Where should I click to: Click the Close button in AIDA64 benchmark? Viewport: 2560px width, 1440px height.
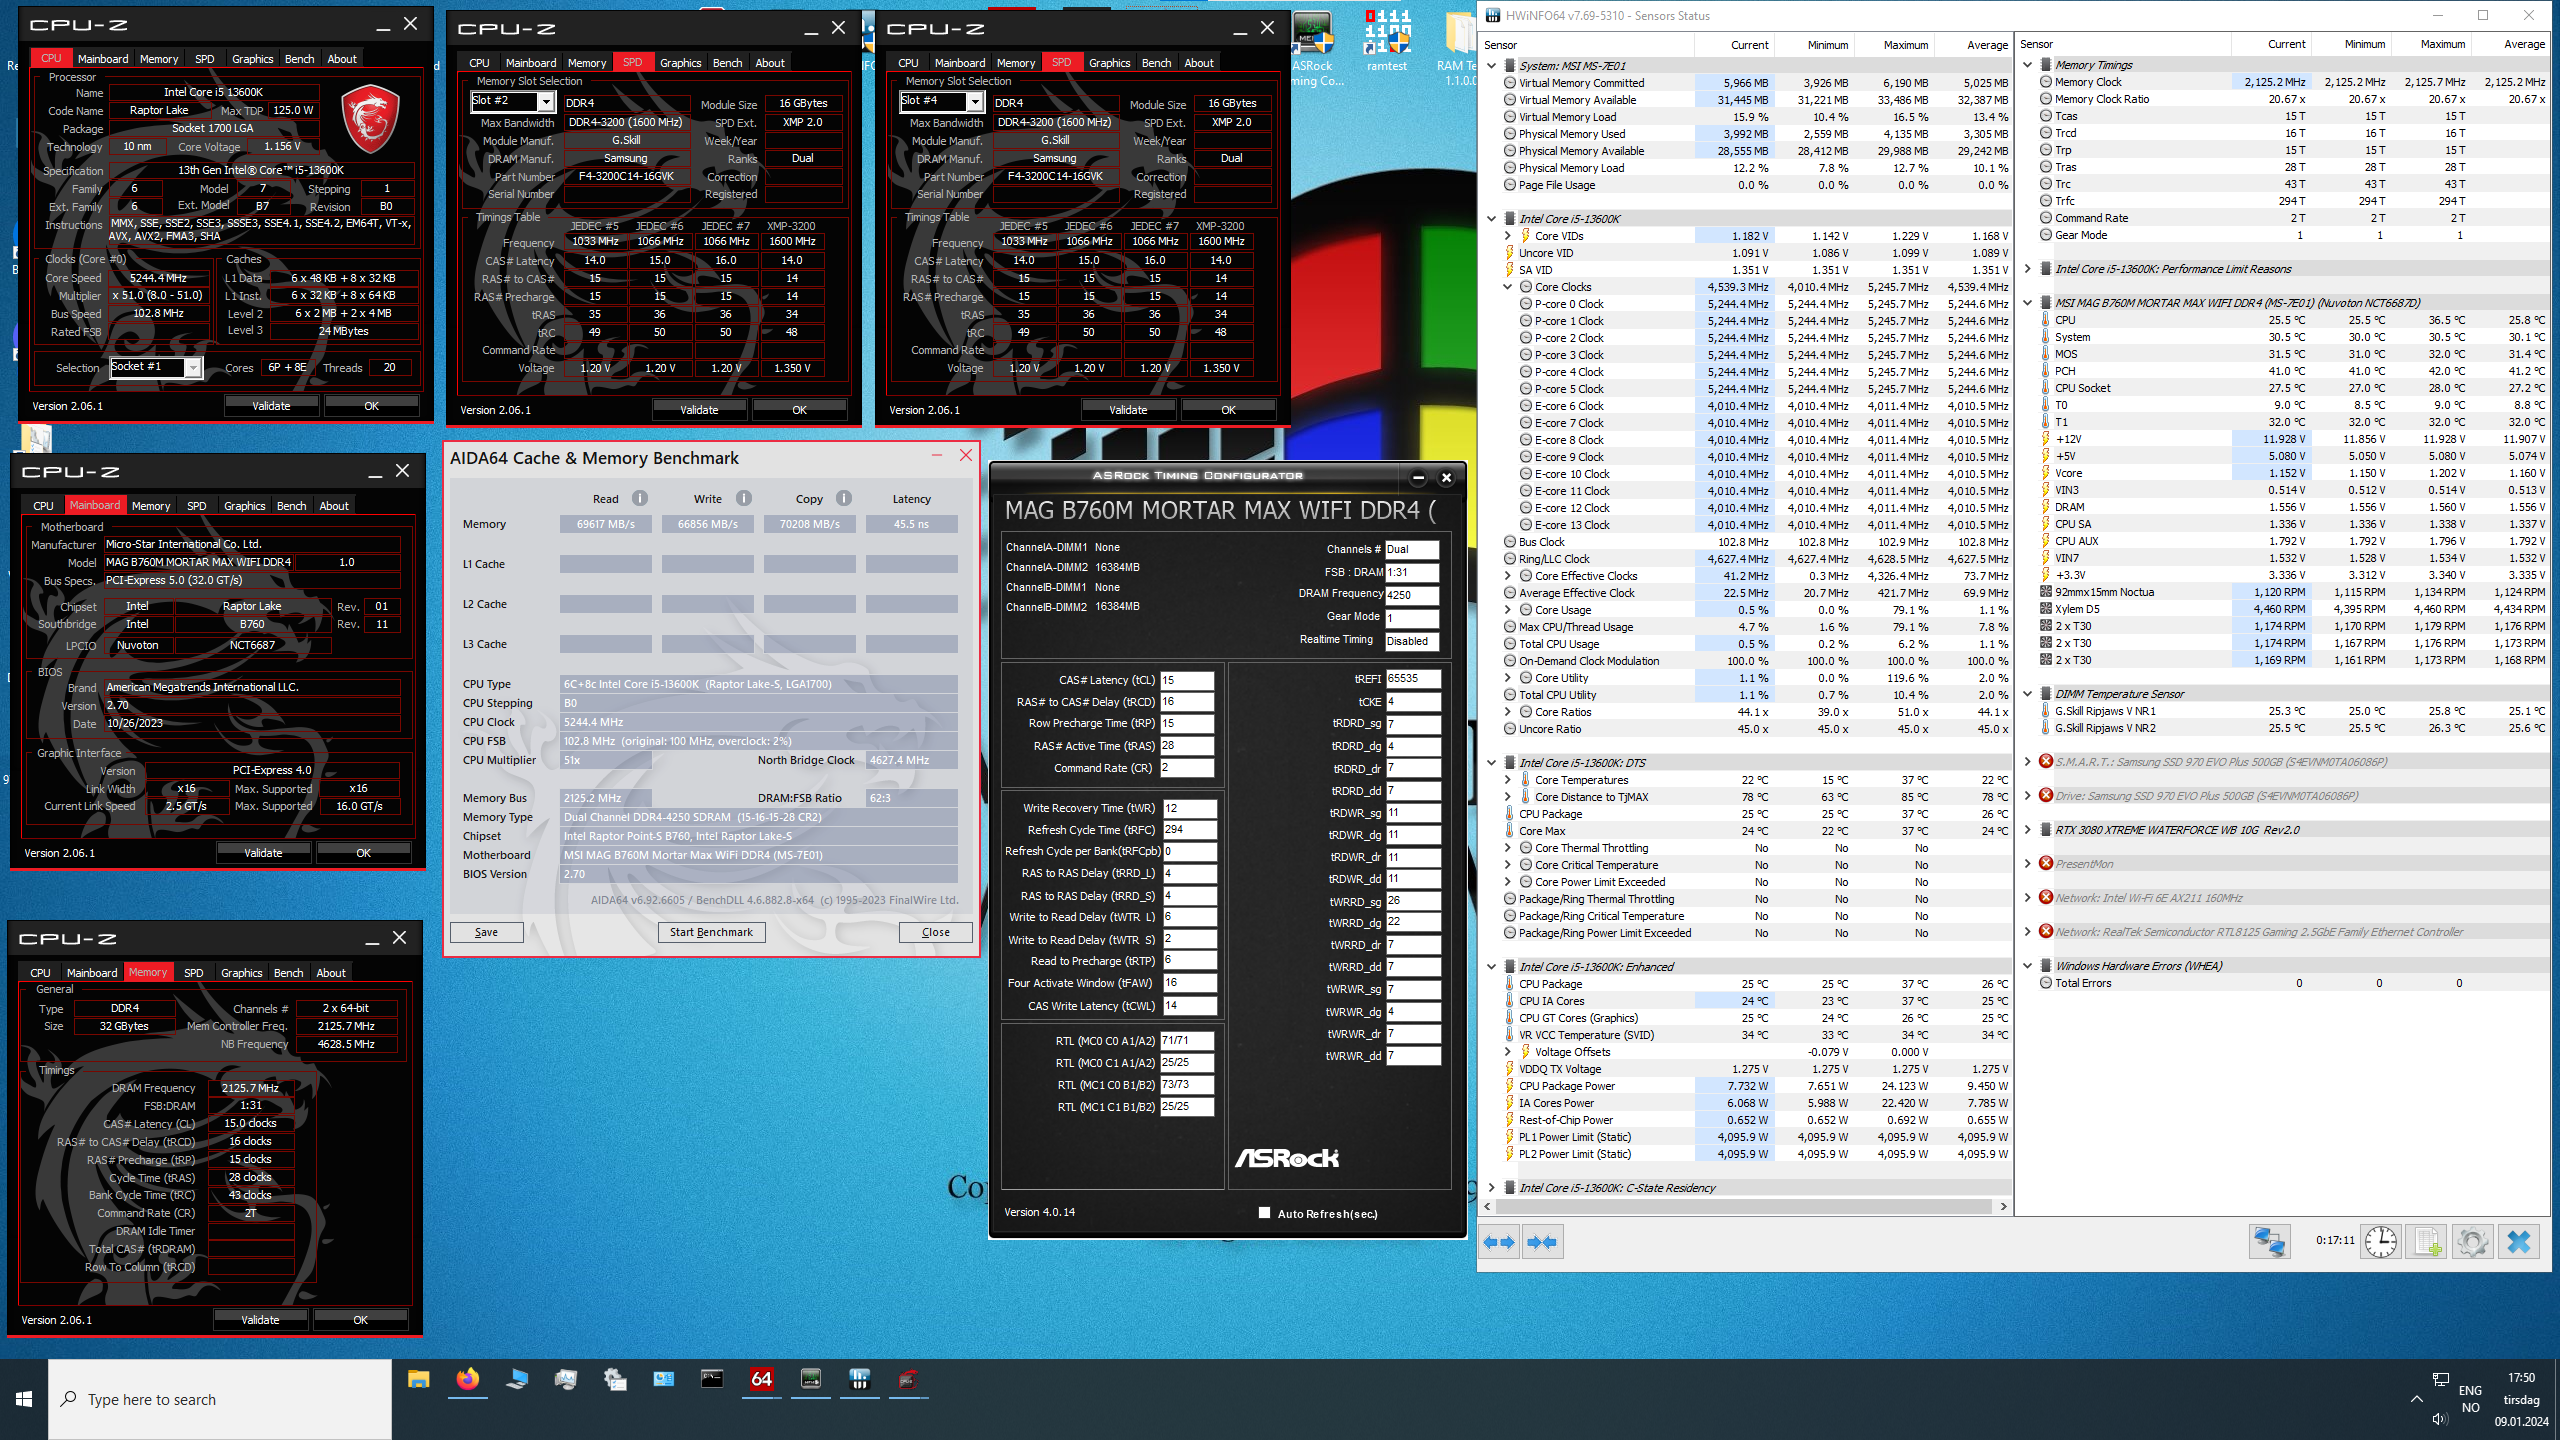936,932
